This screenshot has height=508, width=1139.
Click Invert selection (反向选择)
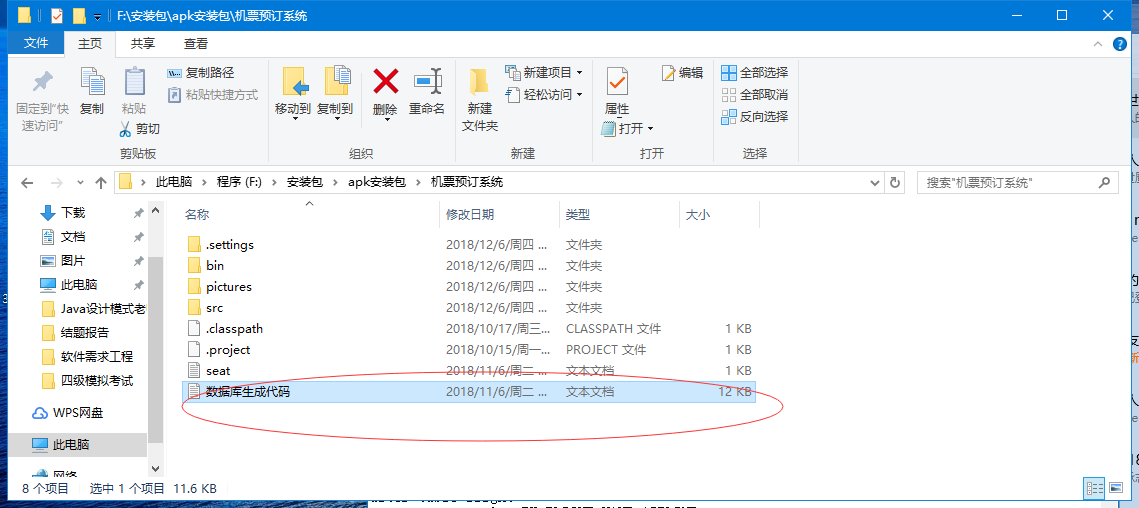pos(755,116)
